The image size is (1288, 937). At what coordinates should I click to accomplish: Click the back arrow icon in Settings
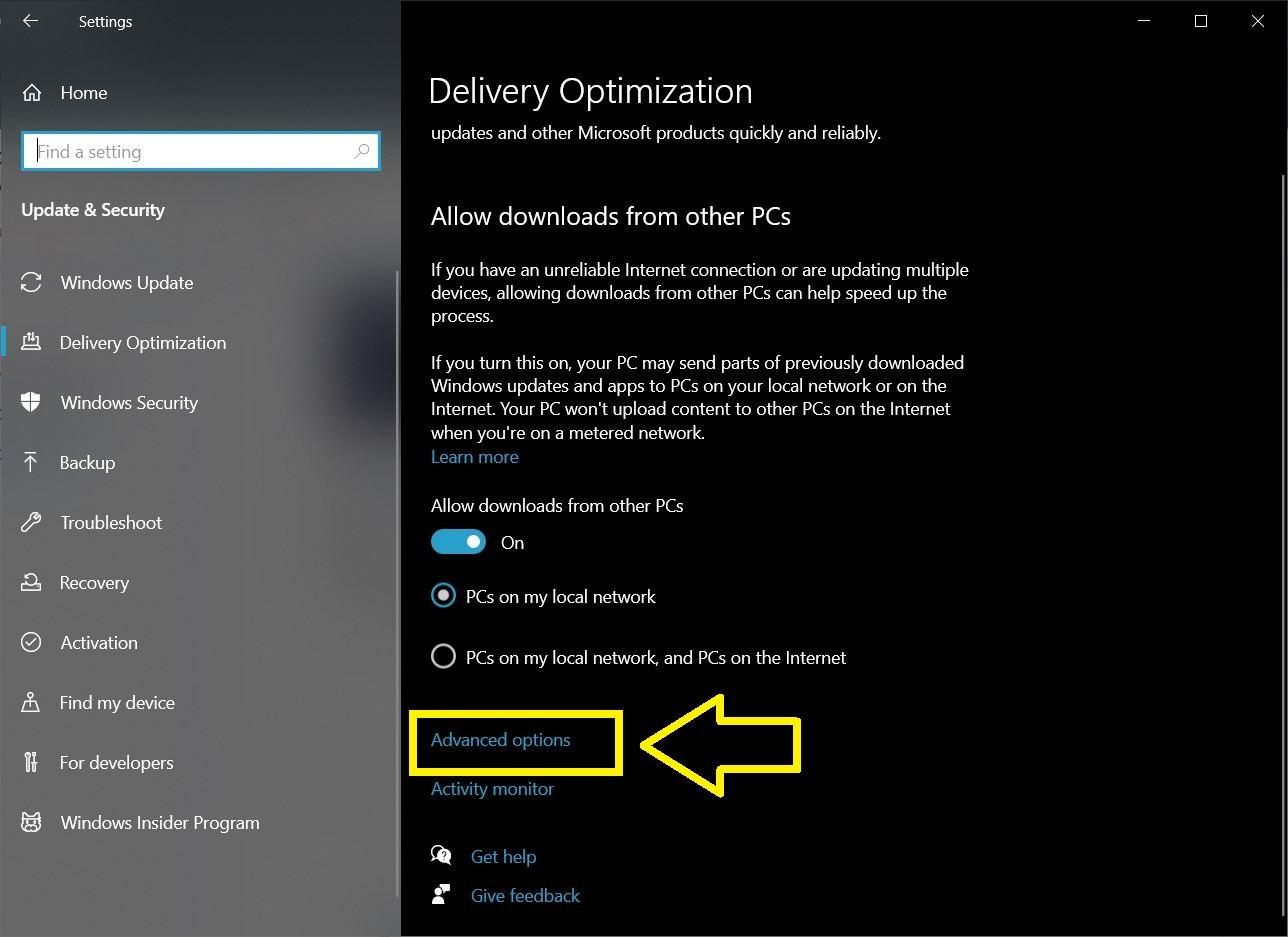tap(30, 21)
